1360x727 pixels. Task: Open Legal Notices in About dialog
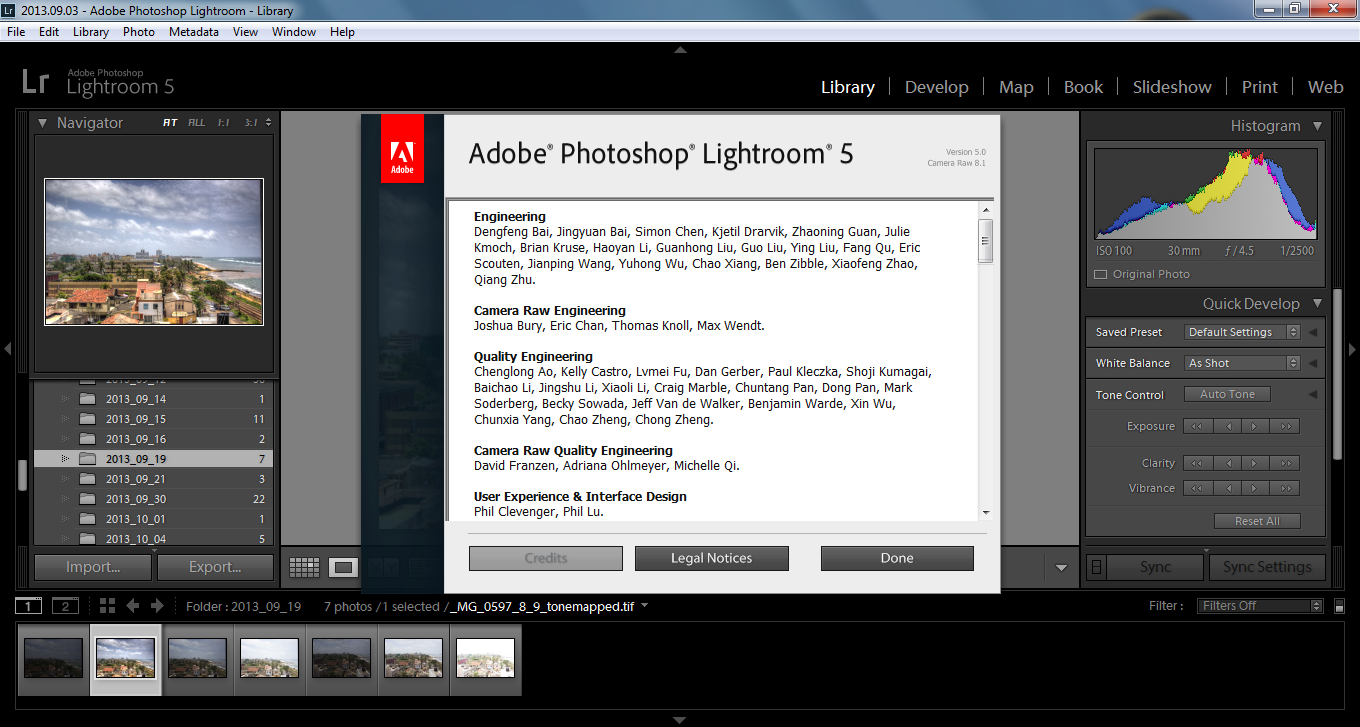pyautogui.click(x=712, y=558)
